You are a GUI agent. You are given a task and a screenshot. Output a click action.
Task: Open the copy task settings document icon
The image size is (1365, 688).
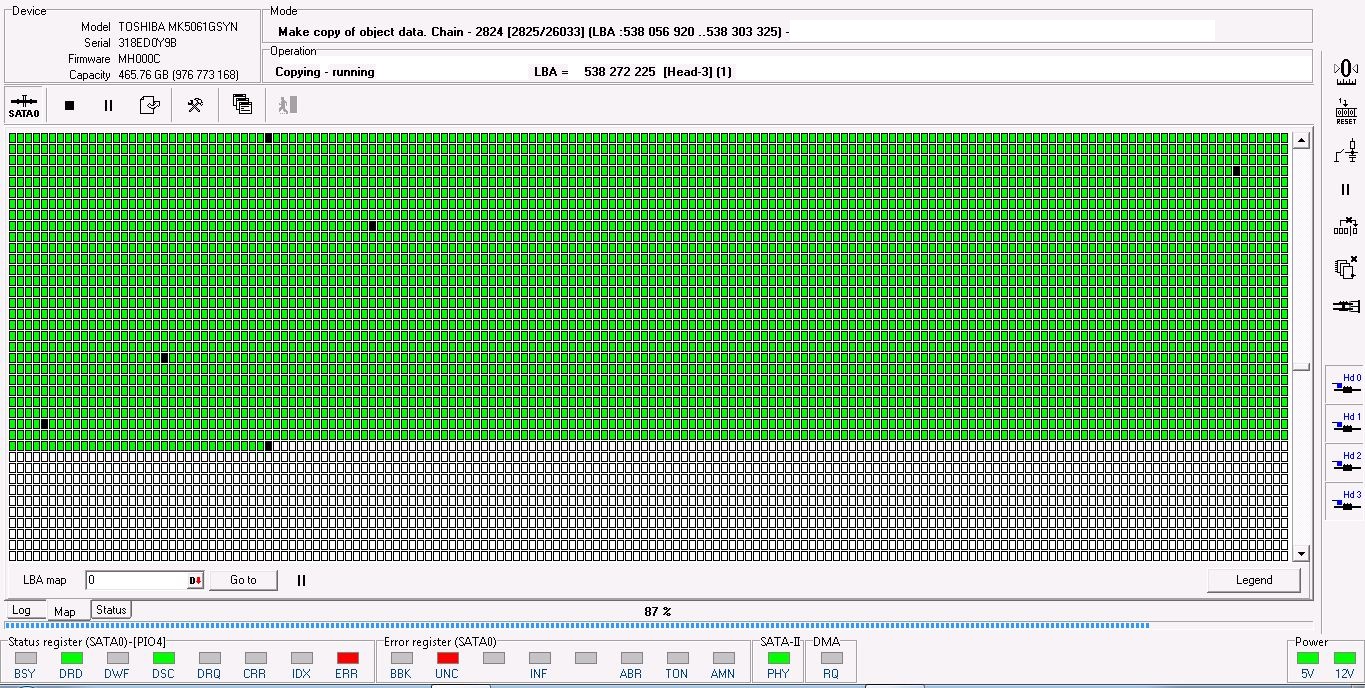click(150, 105)
